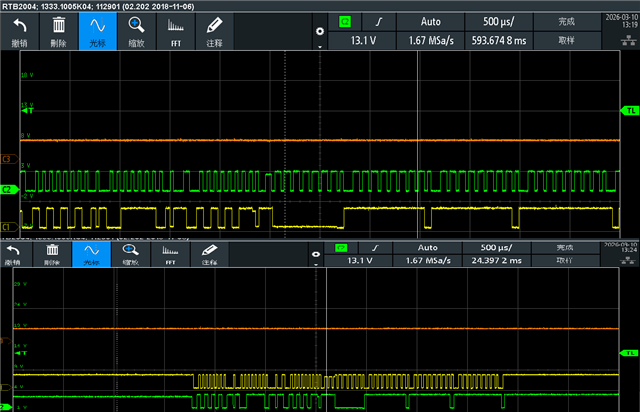Open the Auto trigger mode selector in the top bar
The width and height of the screenshot is (640, 412).
(431, 21)
